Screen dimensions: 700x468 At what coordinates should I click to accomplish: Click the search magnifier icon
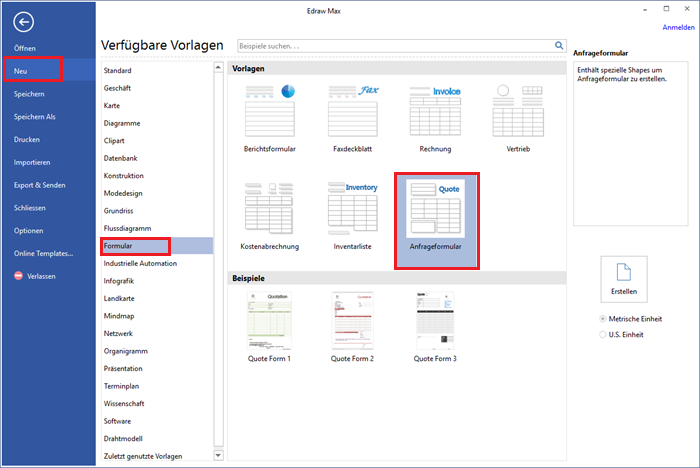point(558,46)
